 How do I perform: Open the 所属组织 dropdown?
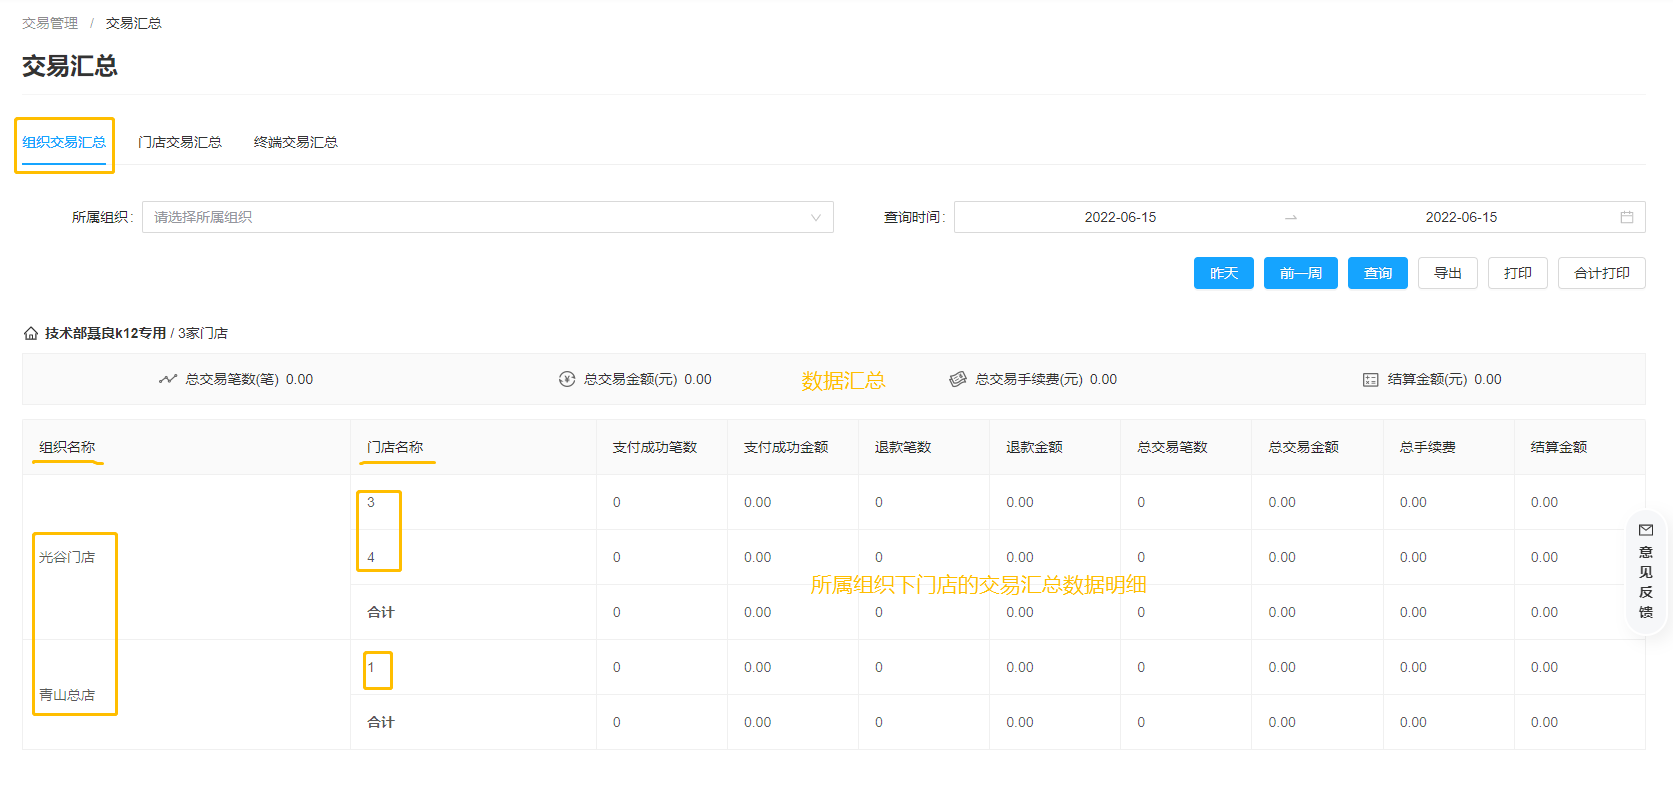pyautogui.click(x=488, y=217)
